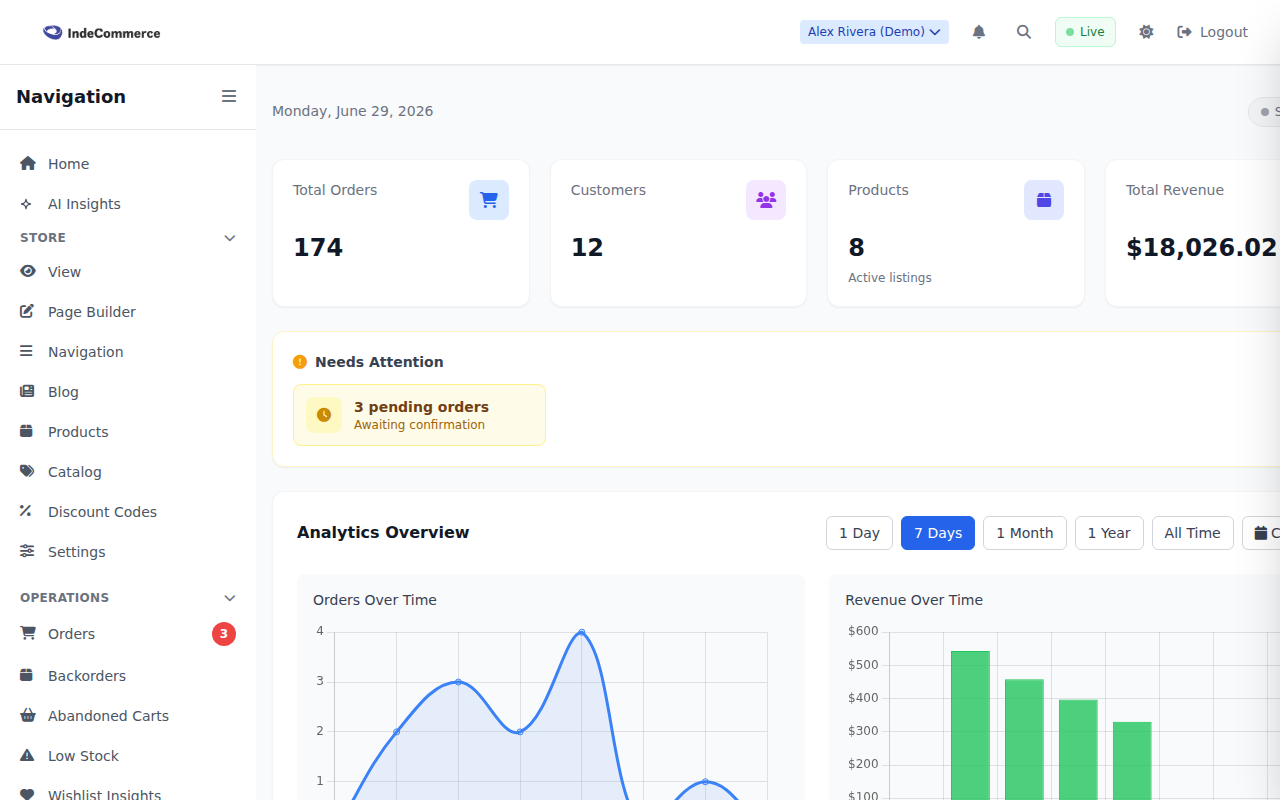This screenshot has width=1280, height=800.
Task: Click the calendar custom range button
Action: pos(1261,533)
